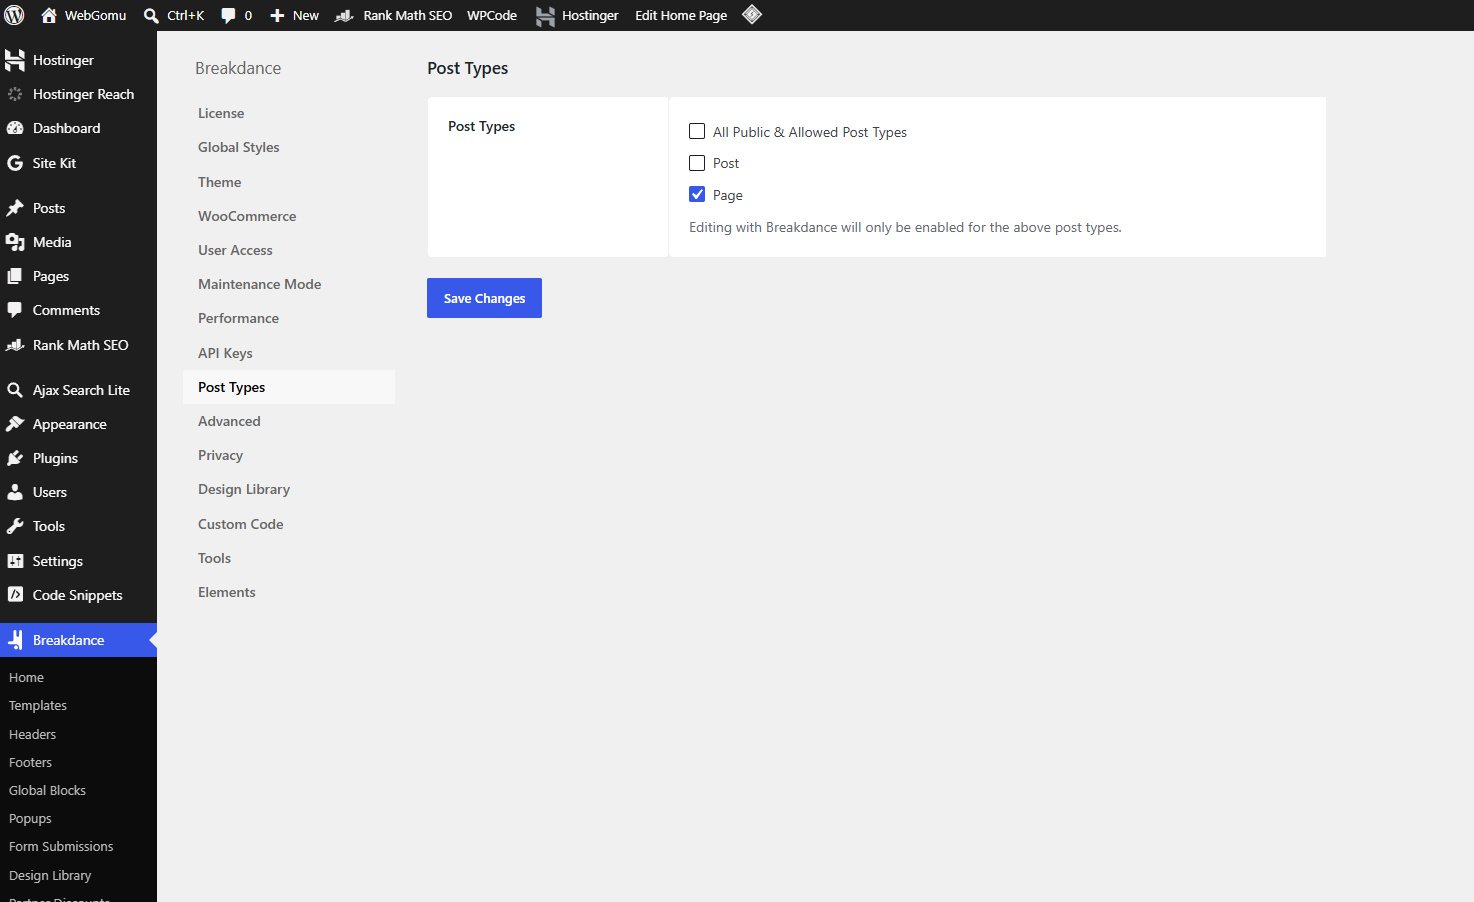Tick the Post checkbox
The width and height of the screenshot is (1474, 902).
697,163
